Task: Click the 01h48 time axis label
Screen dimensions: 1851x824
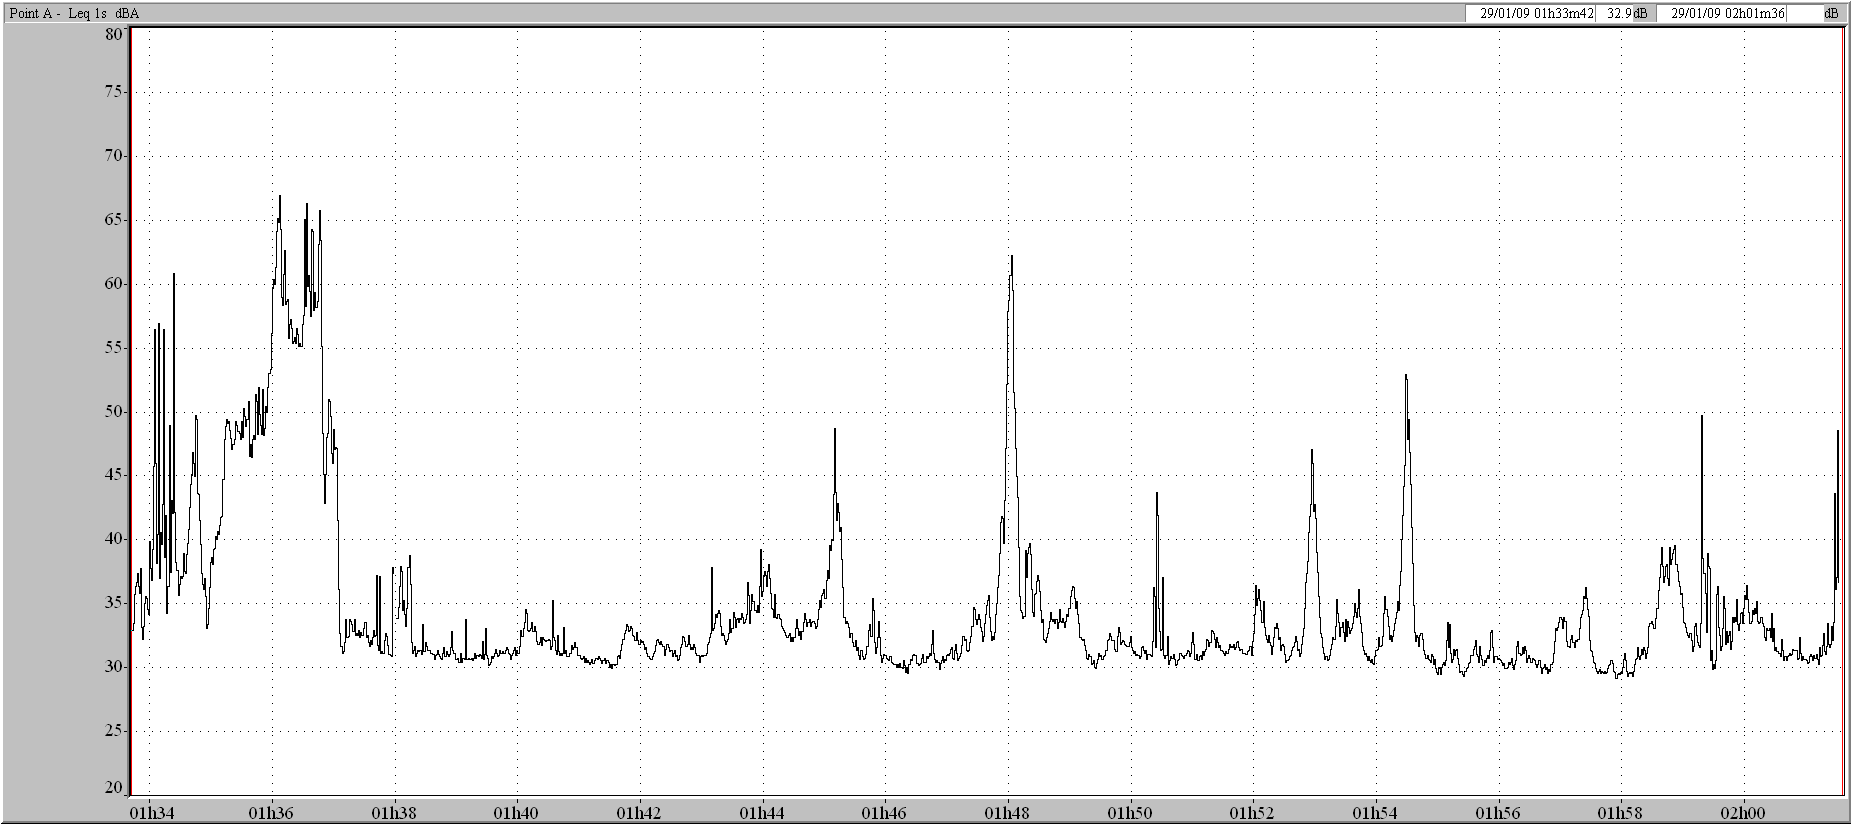Action: (1008, 811)
